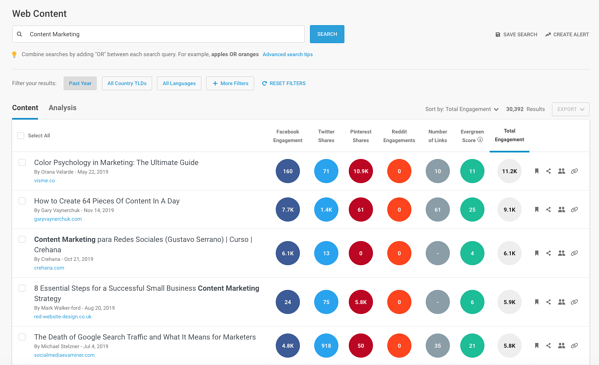Check the Color Psychology in Marketing row

tap(22, 162)
